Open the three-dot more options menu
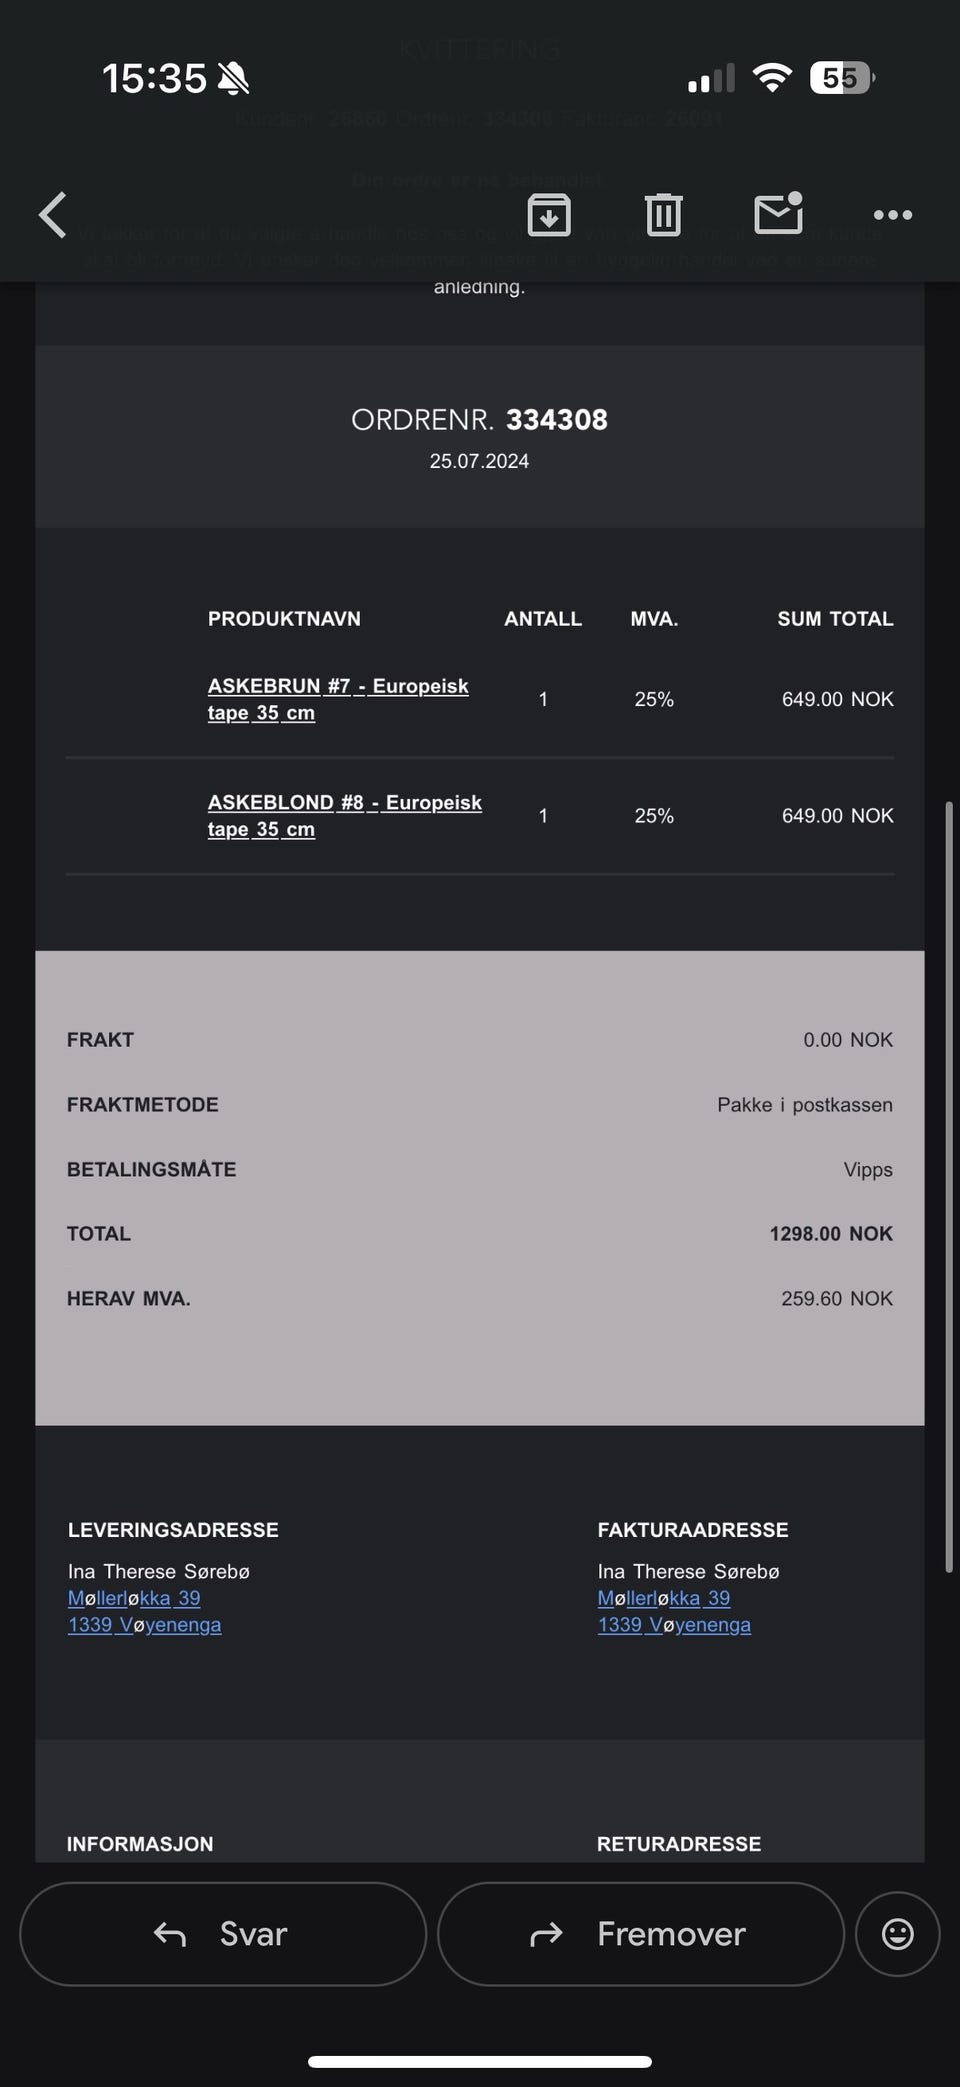 892,215
